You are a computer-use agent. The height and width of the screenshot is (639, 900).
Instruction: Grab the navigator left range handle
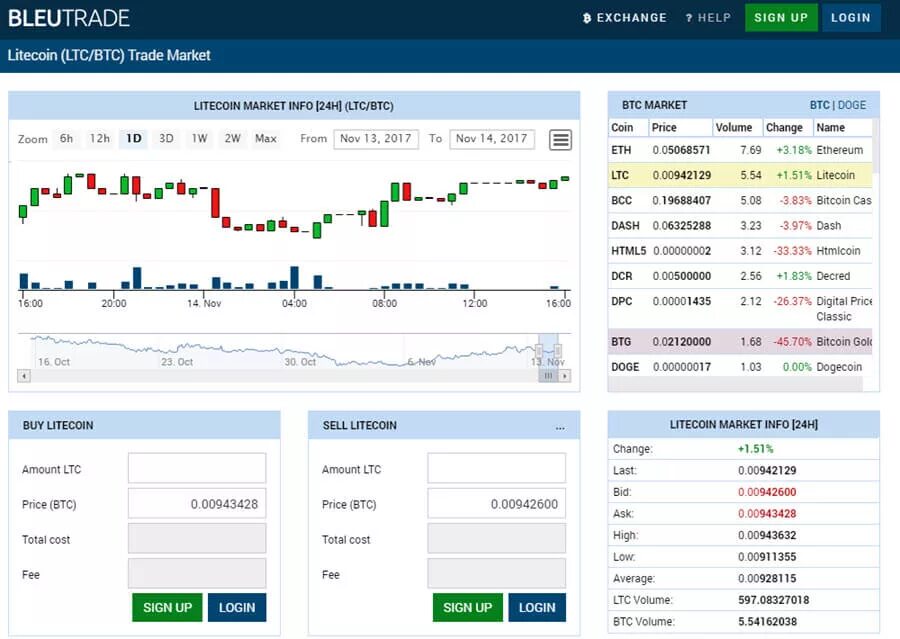(x=539, y=350)
